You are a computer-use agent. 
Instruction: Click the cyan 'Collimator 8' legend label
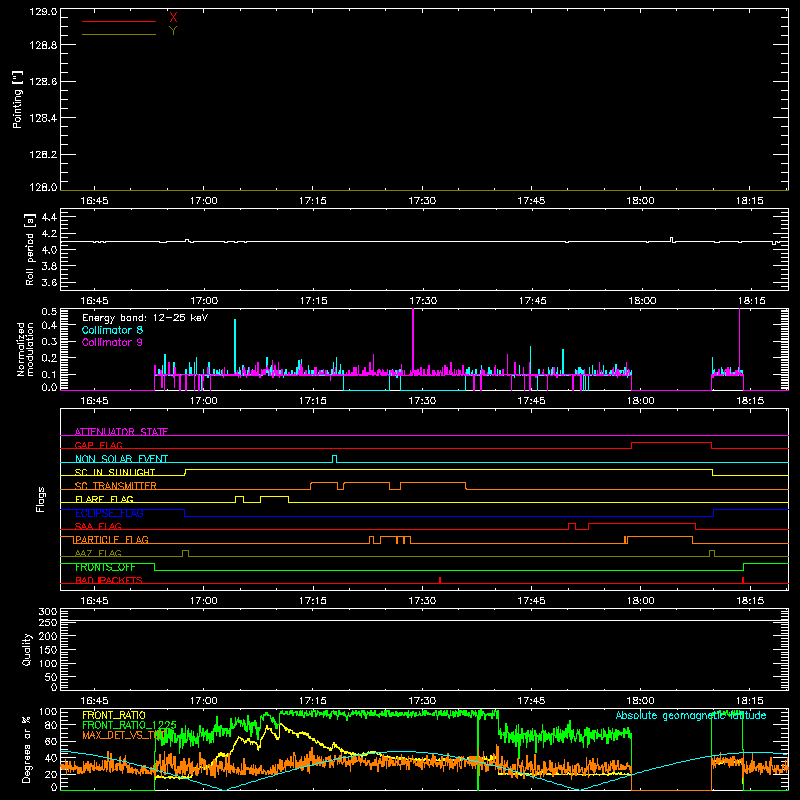point(112,330)
